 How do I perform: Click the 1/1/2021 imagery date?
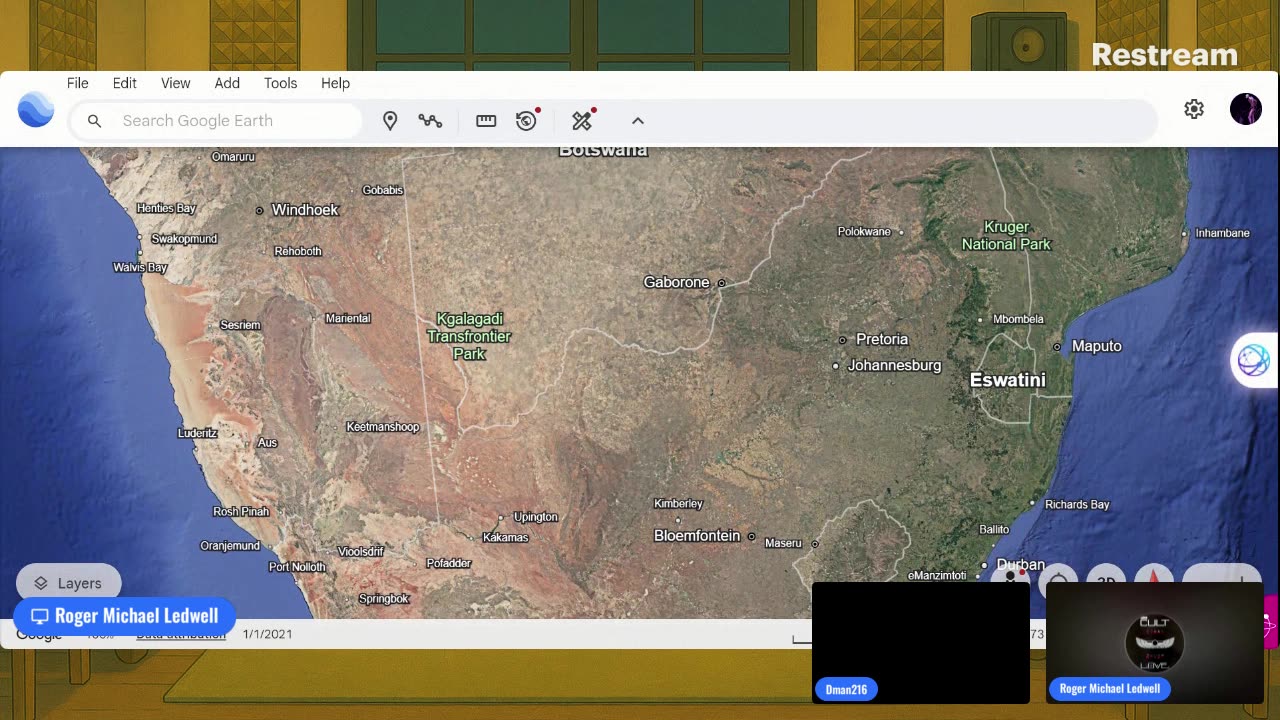pos(267,634)
